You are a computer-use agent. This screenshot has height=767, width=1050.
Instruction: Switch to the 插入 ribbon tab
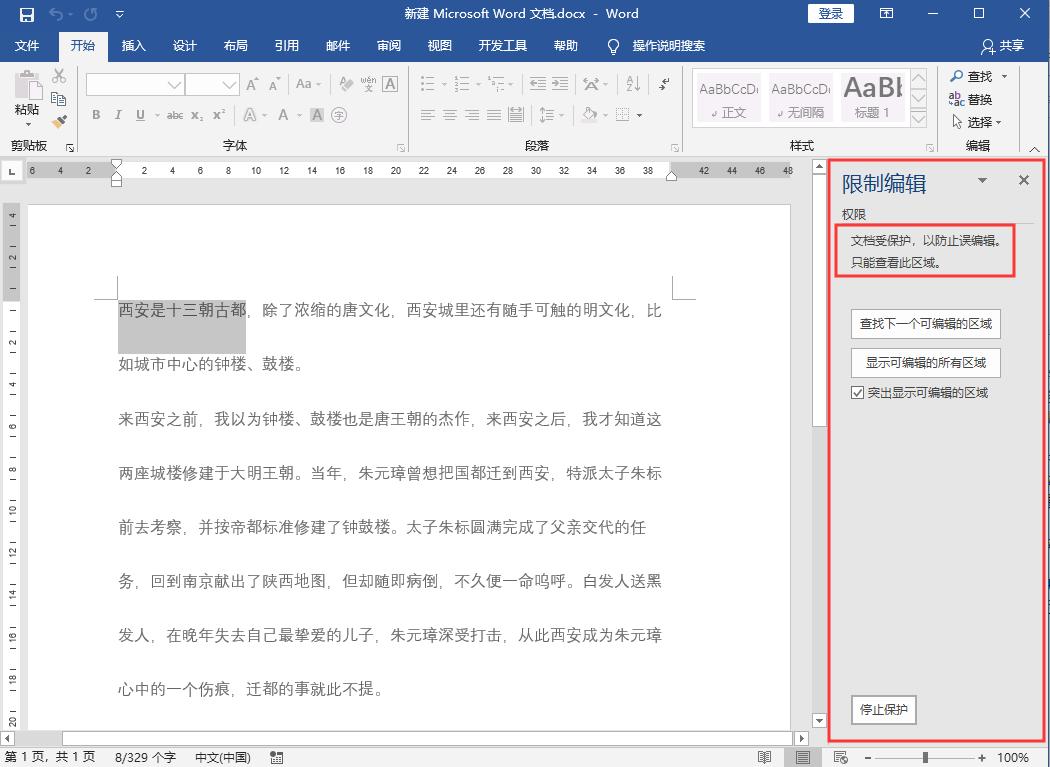coord(134,46)
